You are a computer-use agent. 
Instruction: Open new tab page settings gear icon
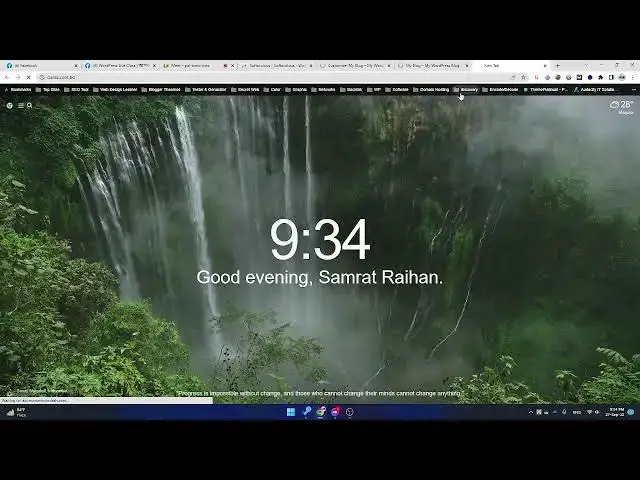pyautogui.click(x=9, y=105)
